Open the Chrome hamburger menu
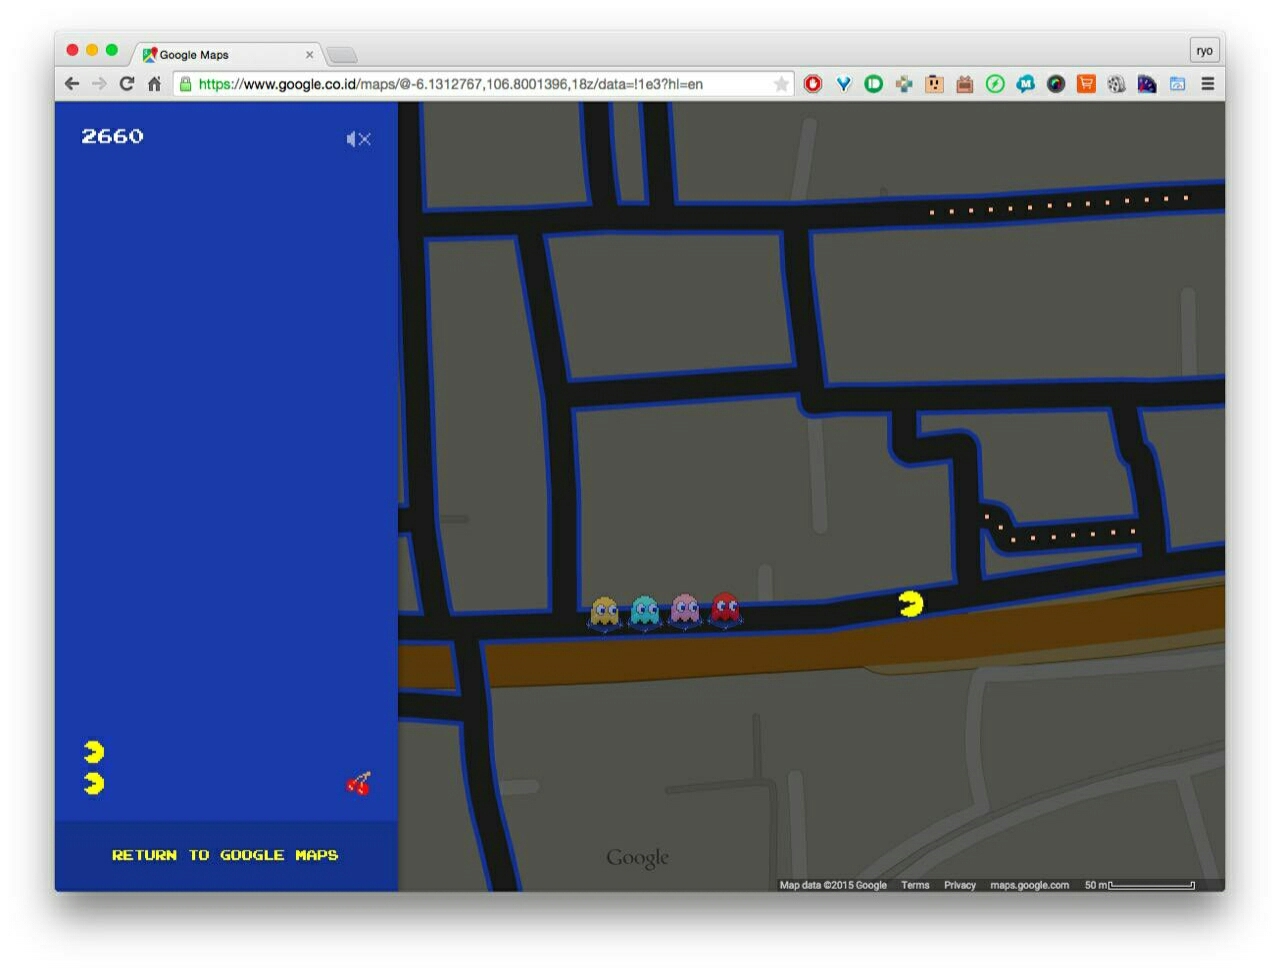The image size is (1280, 969). coord(1208,84)
